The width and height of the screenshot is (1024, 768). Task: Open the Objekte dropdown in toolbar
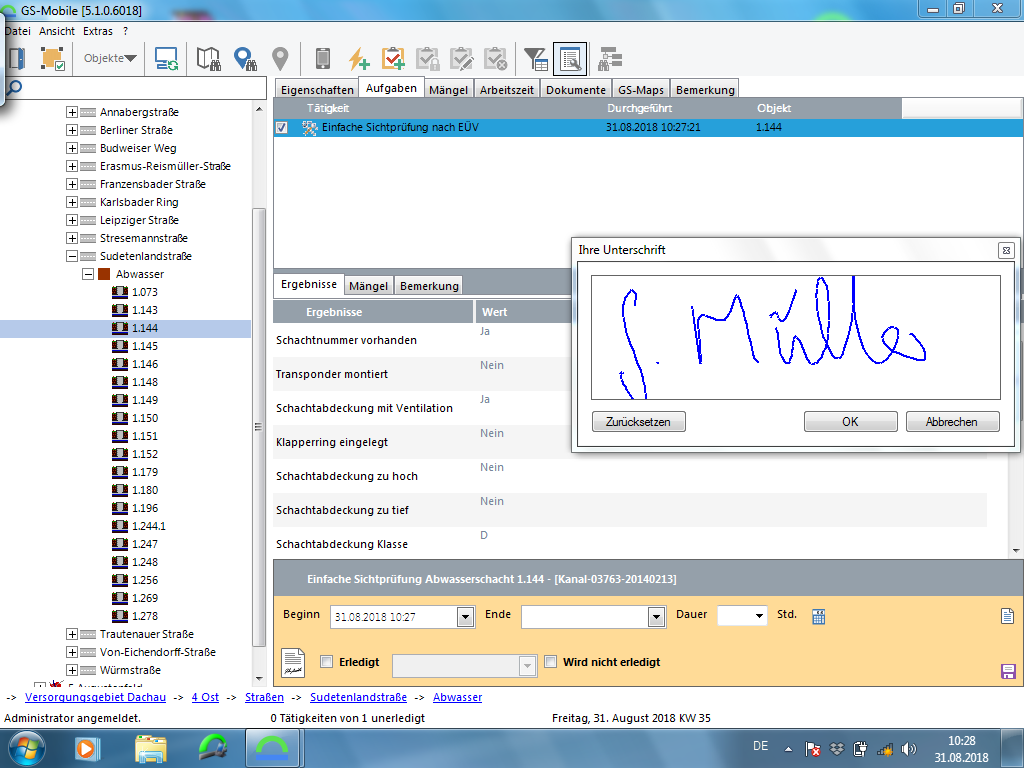tap(110, 58)
